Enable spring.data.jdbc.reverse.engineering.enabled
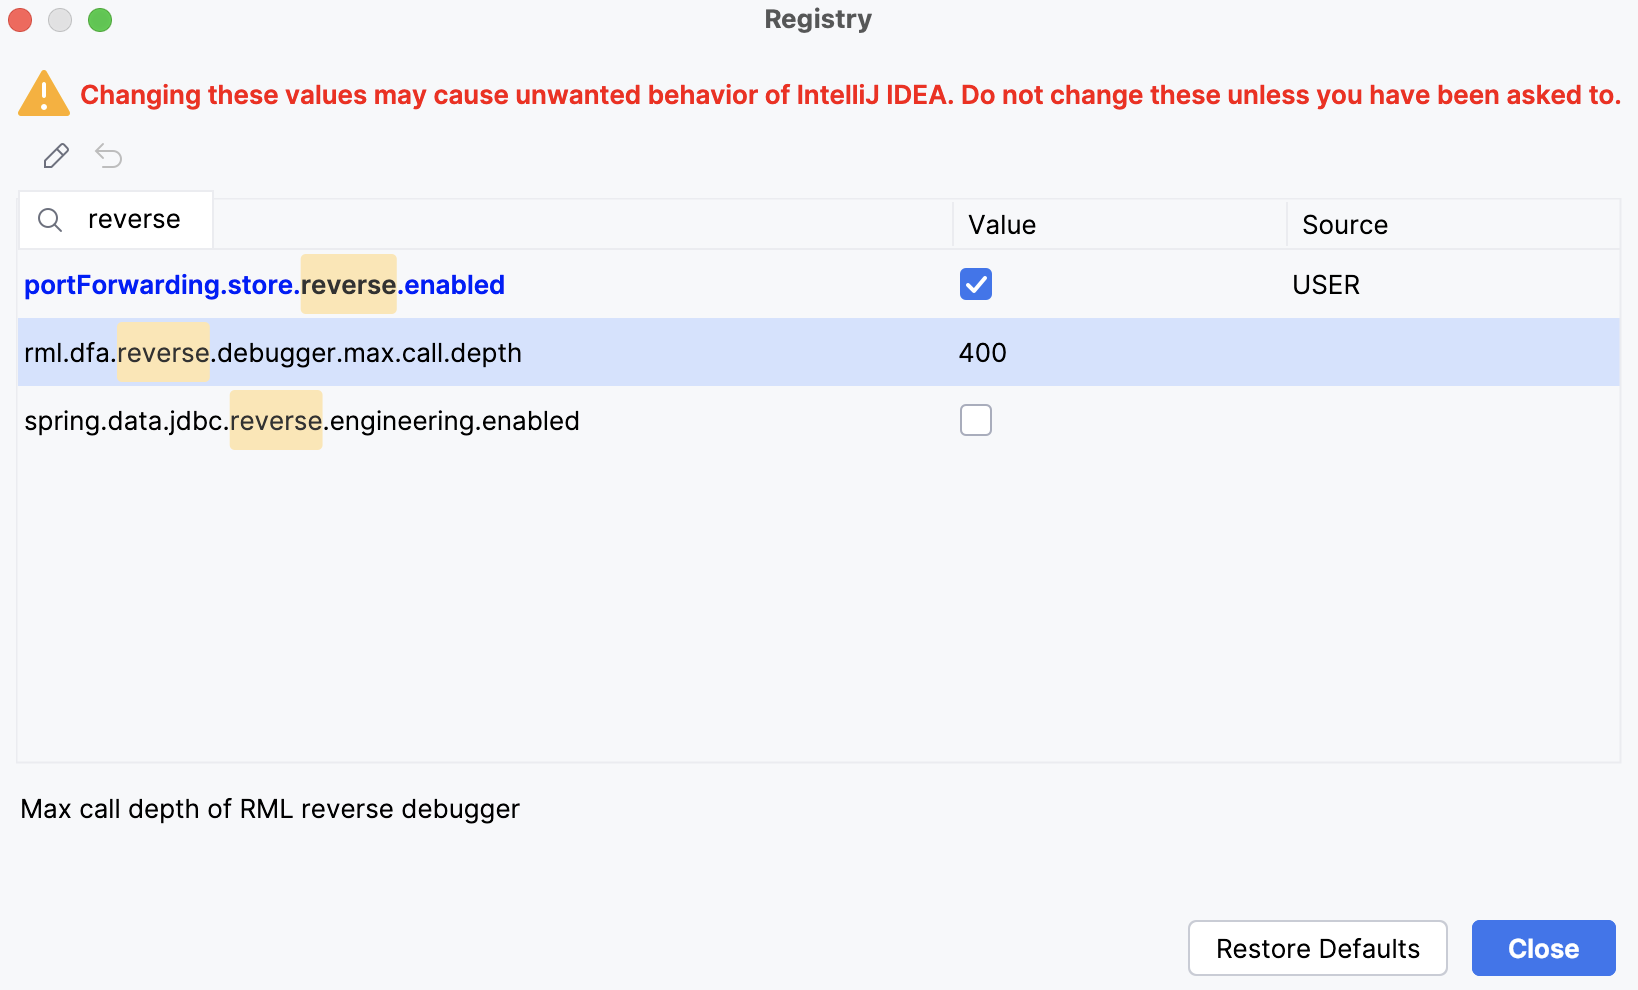Screen dimensions: 1638x990 [975, 420]
